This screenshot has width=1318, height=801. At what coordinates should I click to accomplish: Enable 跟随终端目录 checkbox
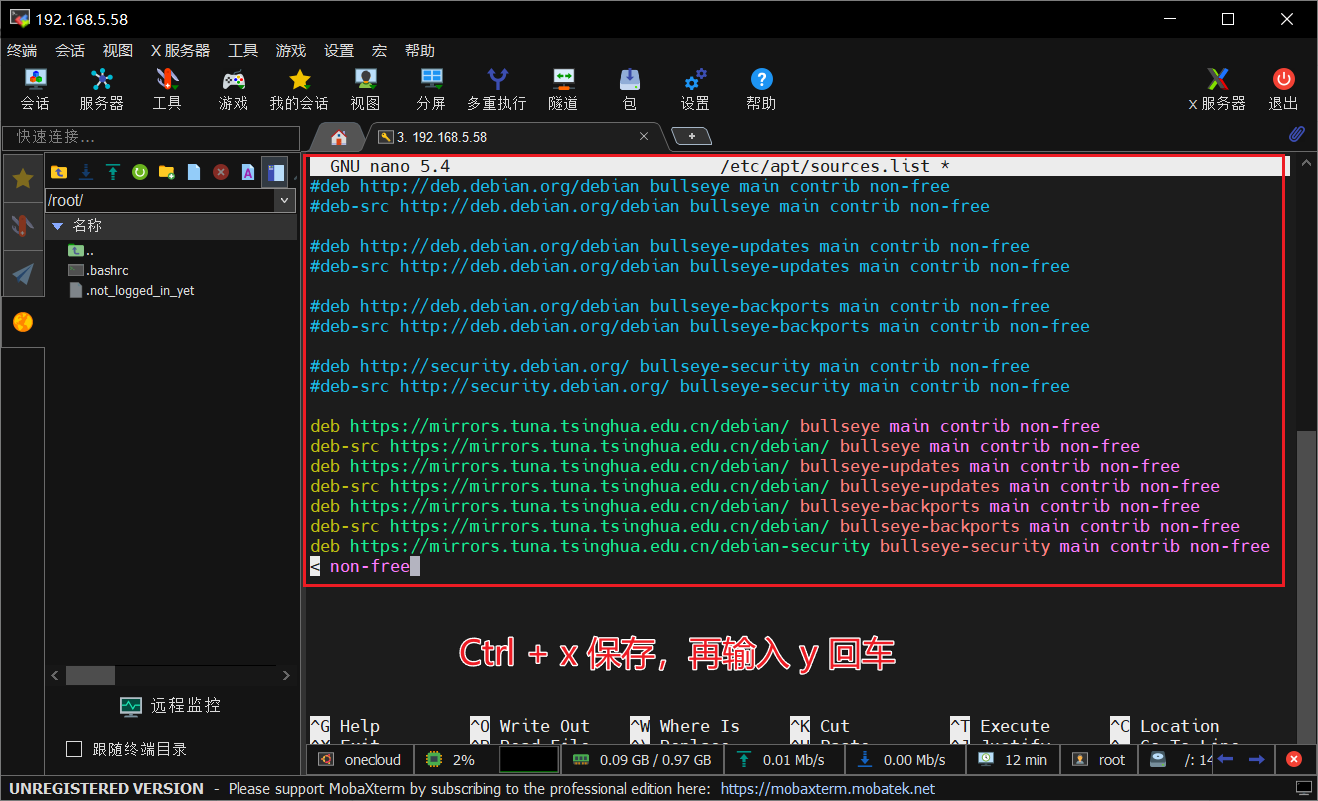point(73,749)
